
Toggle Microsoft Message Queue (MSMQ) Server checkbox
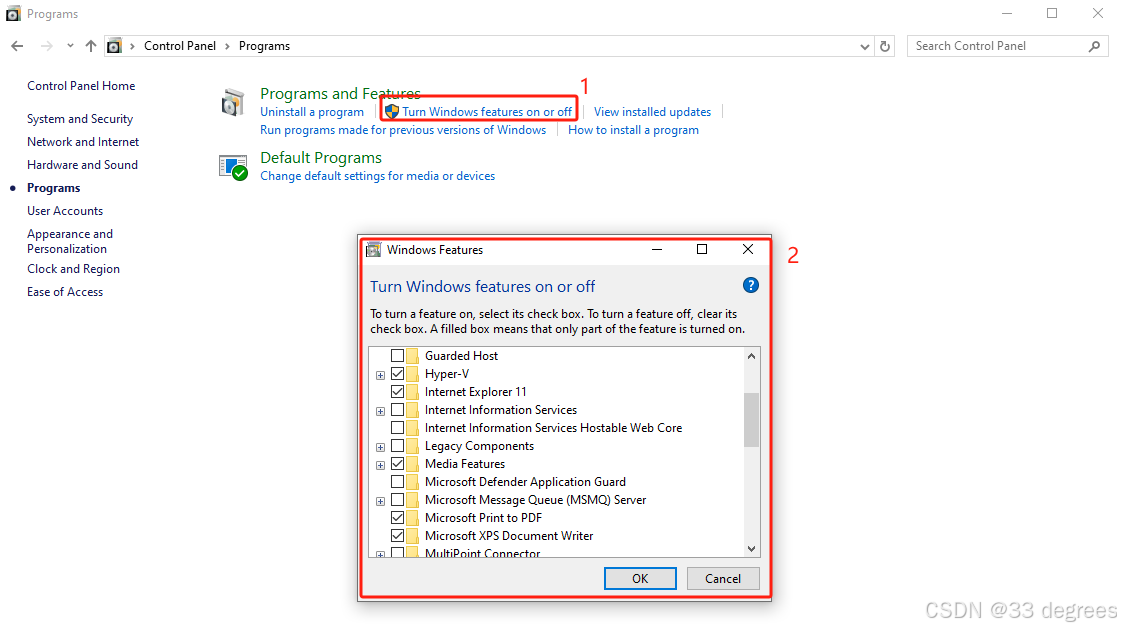click(397, 499)
